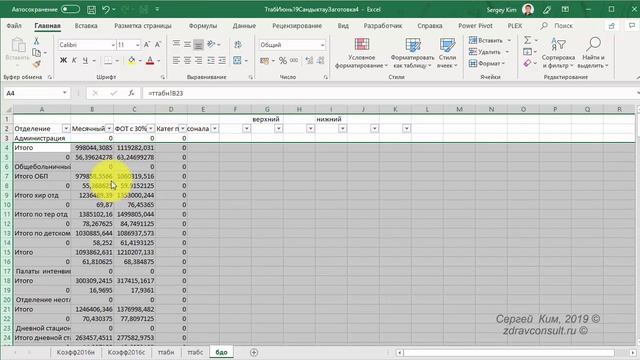Center text horizontally
Image resolution: width=640 pixels, height=360 pixels.
(187, 60)
